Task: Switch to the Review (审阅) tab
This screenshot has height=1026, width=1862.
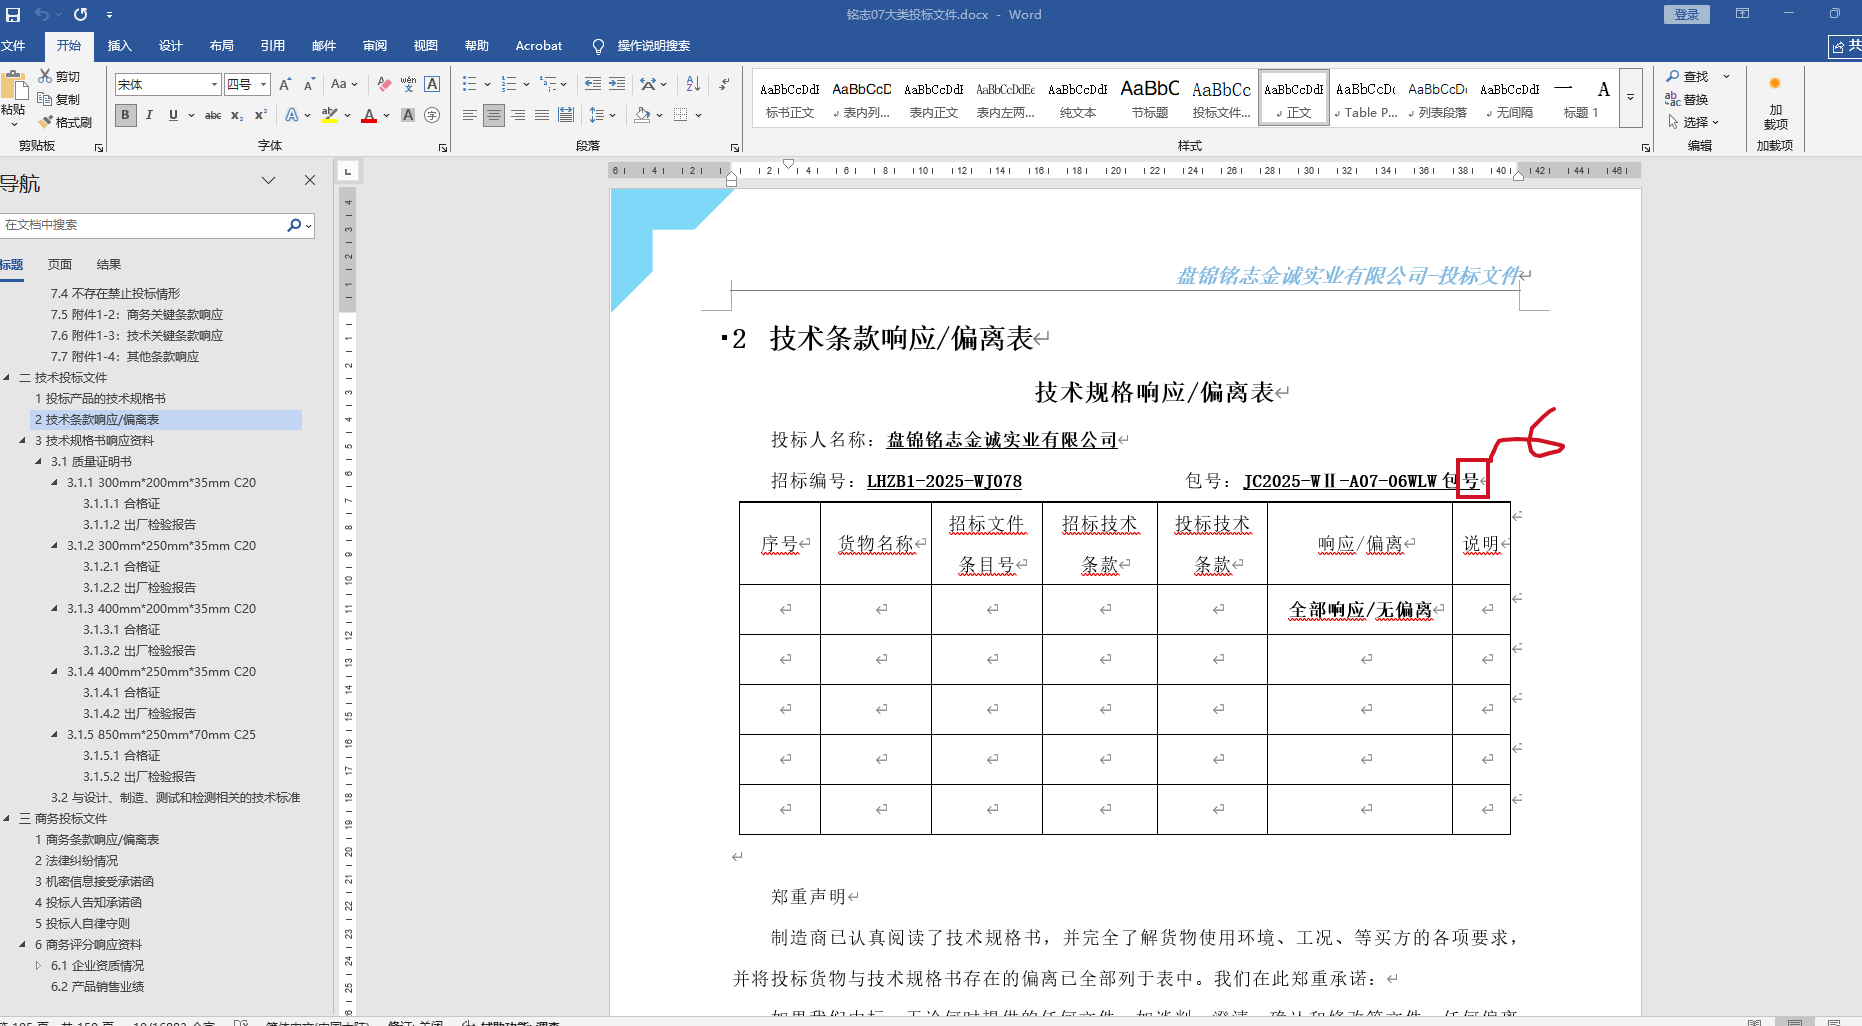Action: click(374, 46)
